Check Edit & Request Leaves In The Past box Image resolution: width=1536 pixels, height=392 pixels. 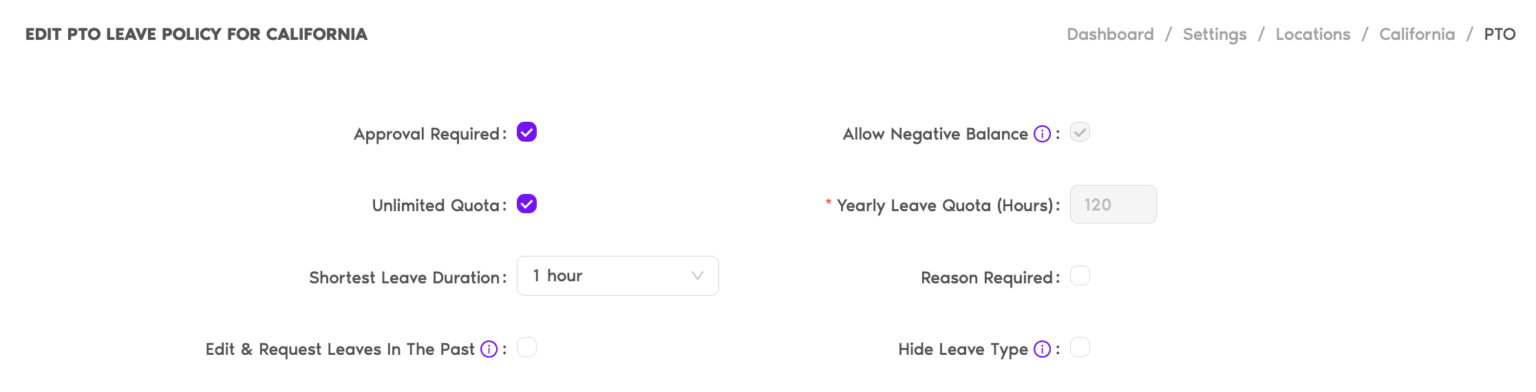click(x=527, y=348)
